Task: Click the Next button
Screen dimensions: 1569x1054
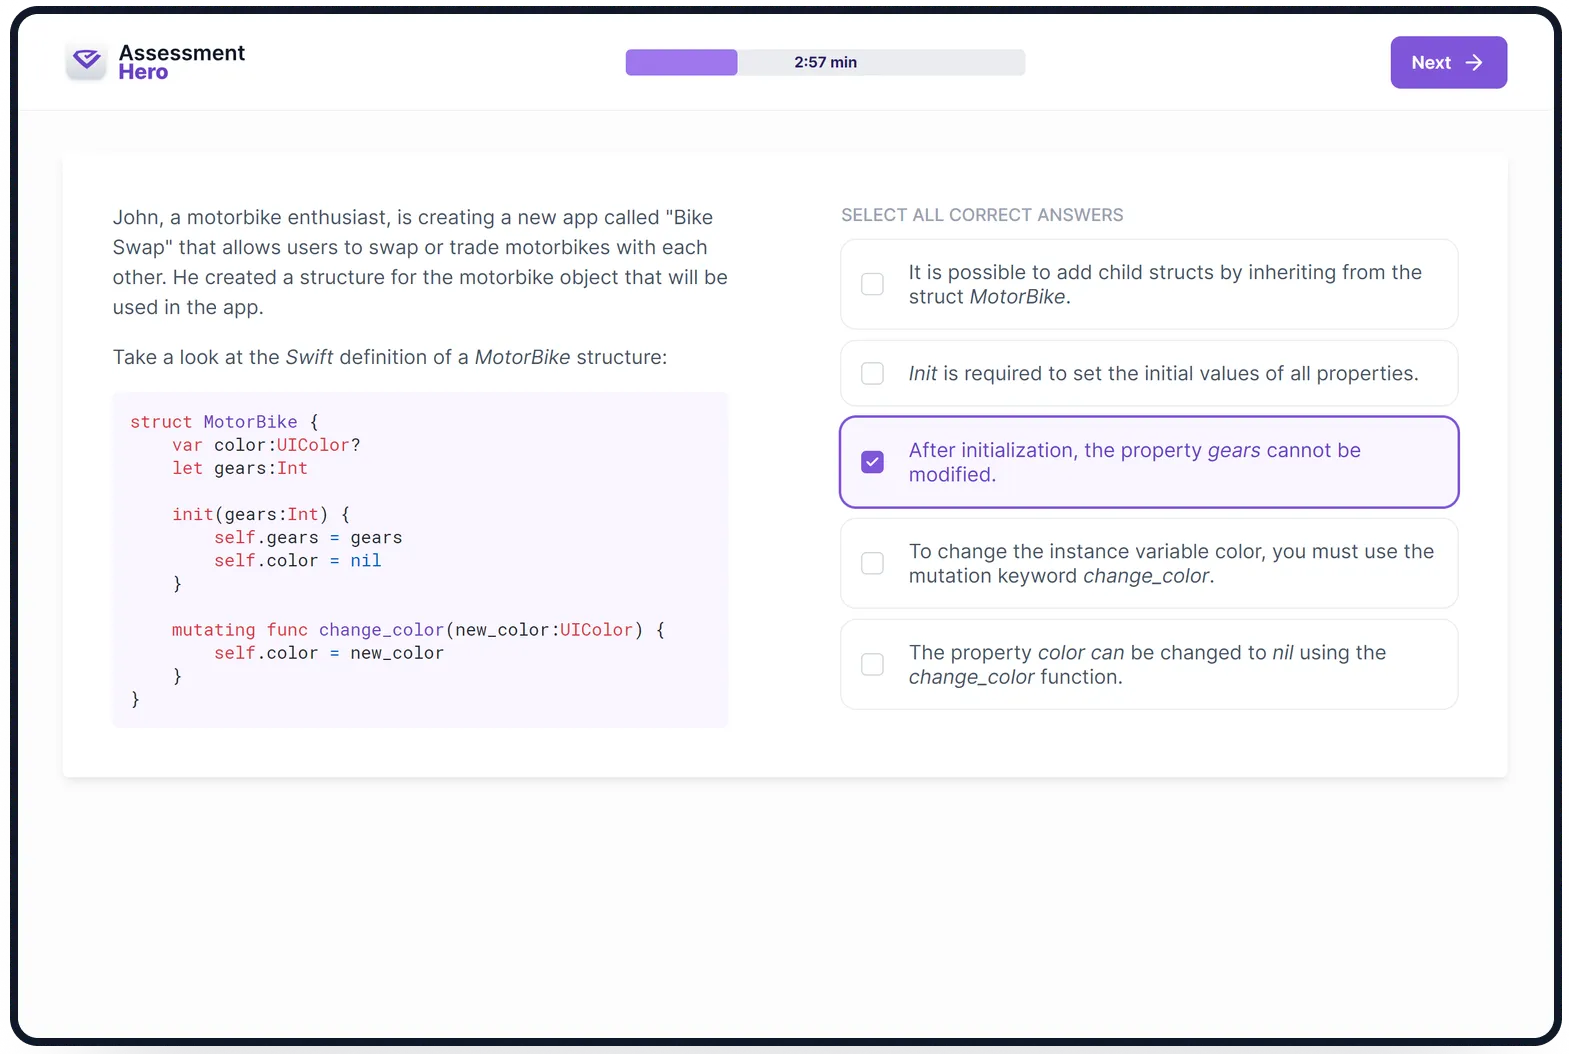Action: tap(1448, 62)
